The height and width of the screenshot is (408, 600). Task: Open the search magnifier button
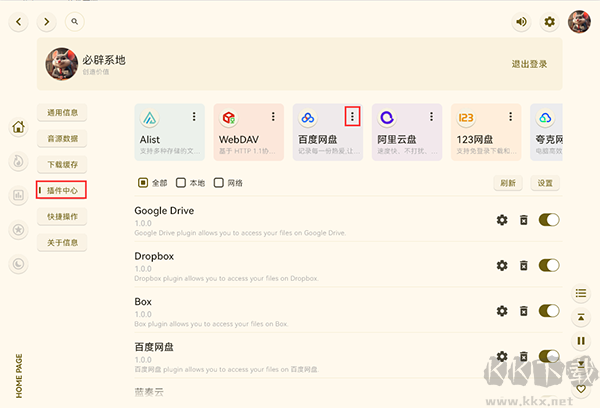[x=75, y=22]
